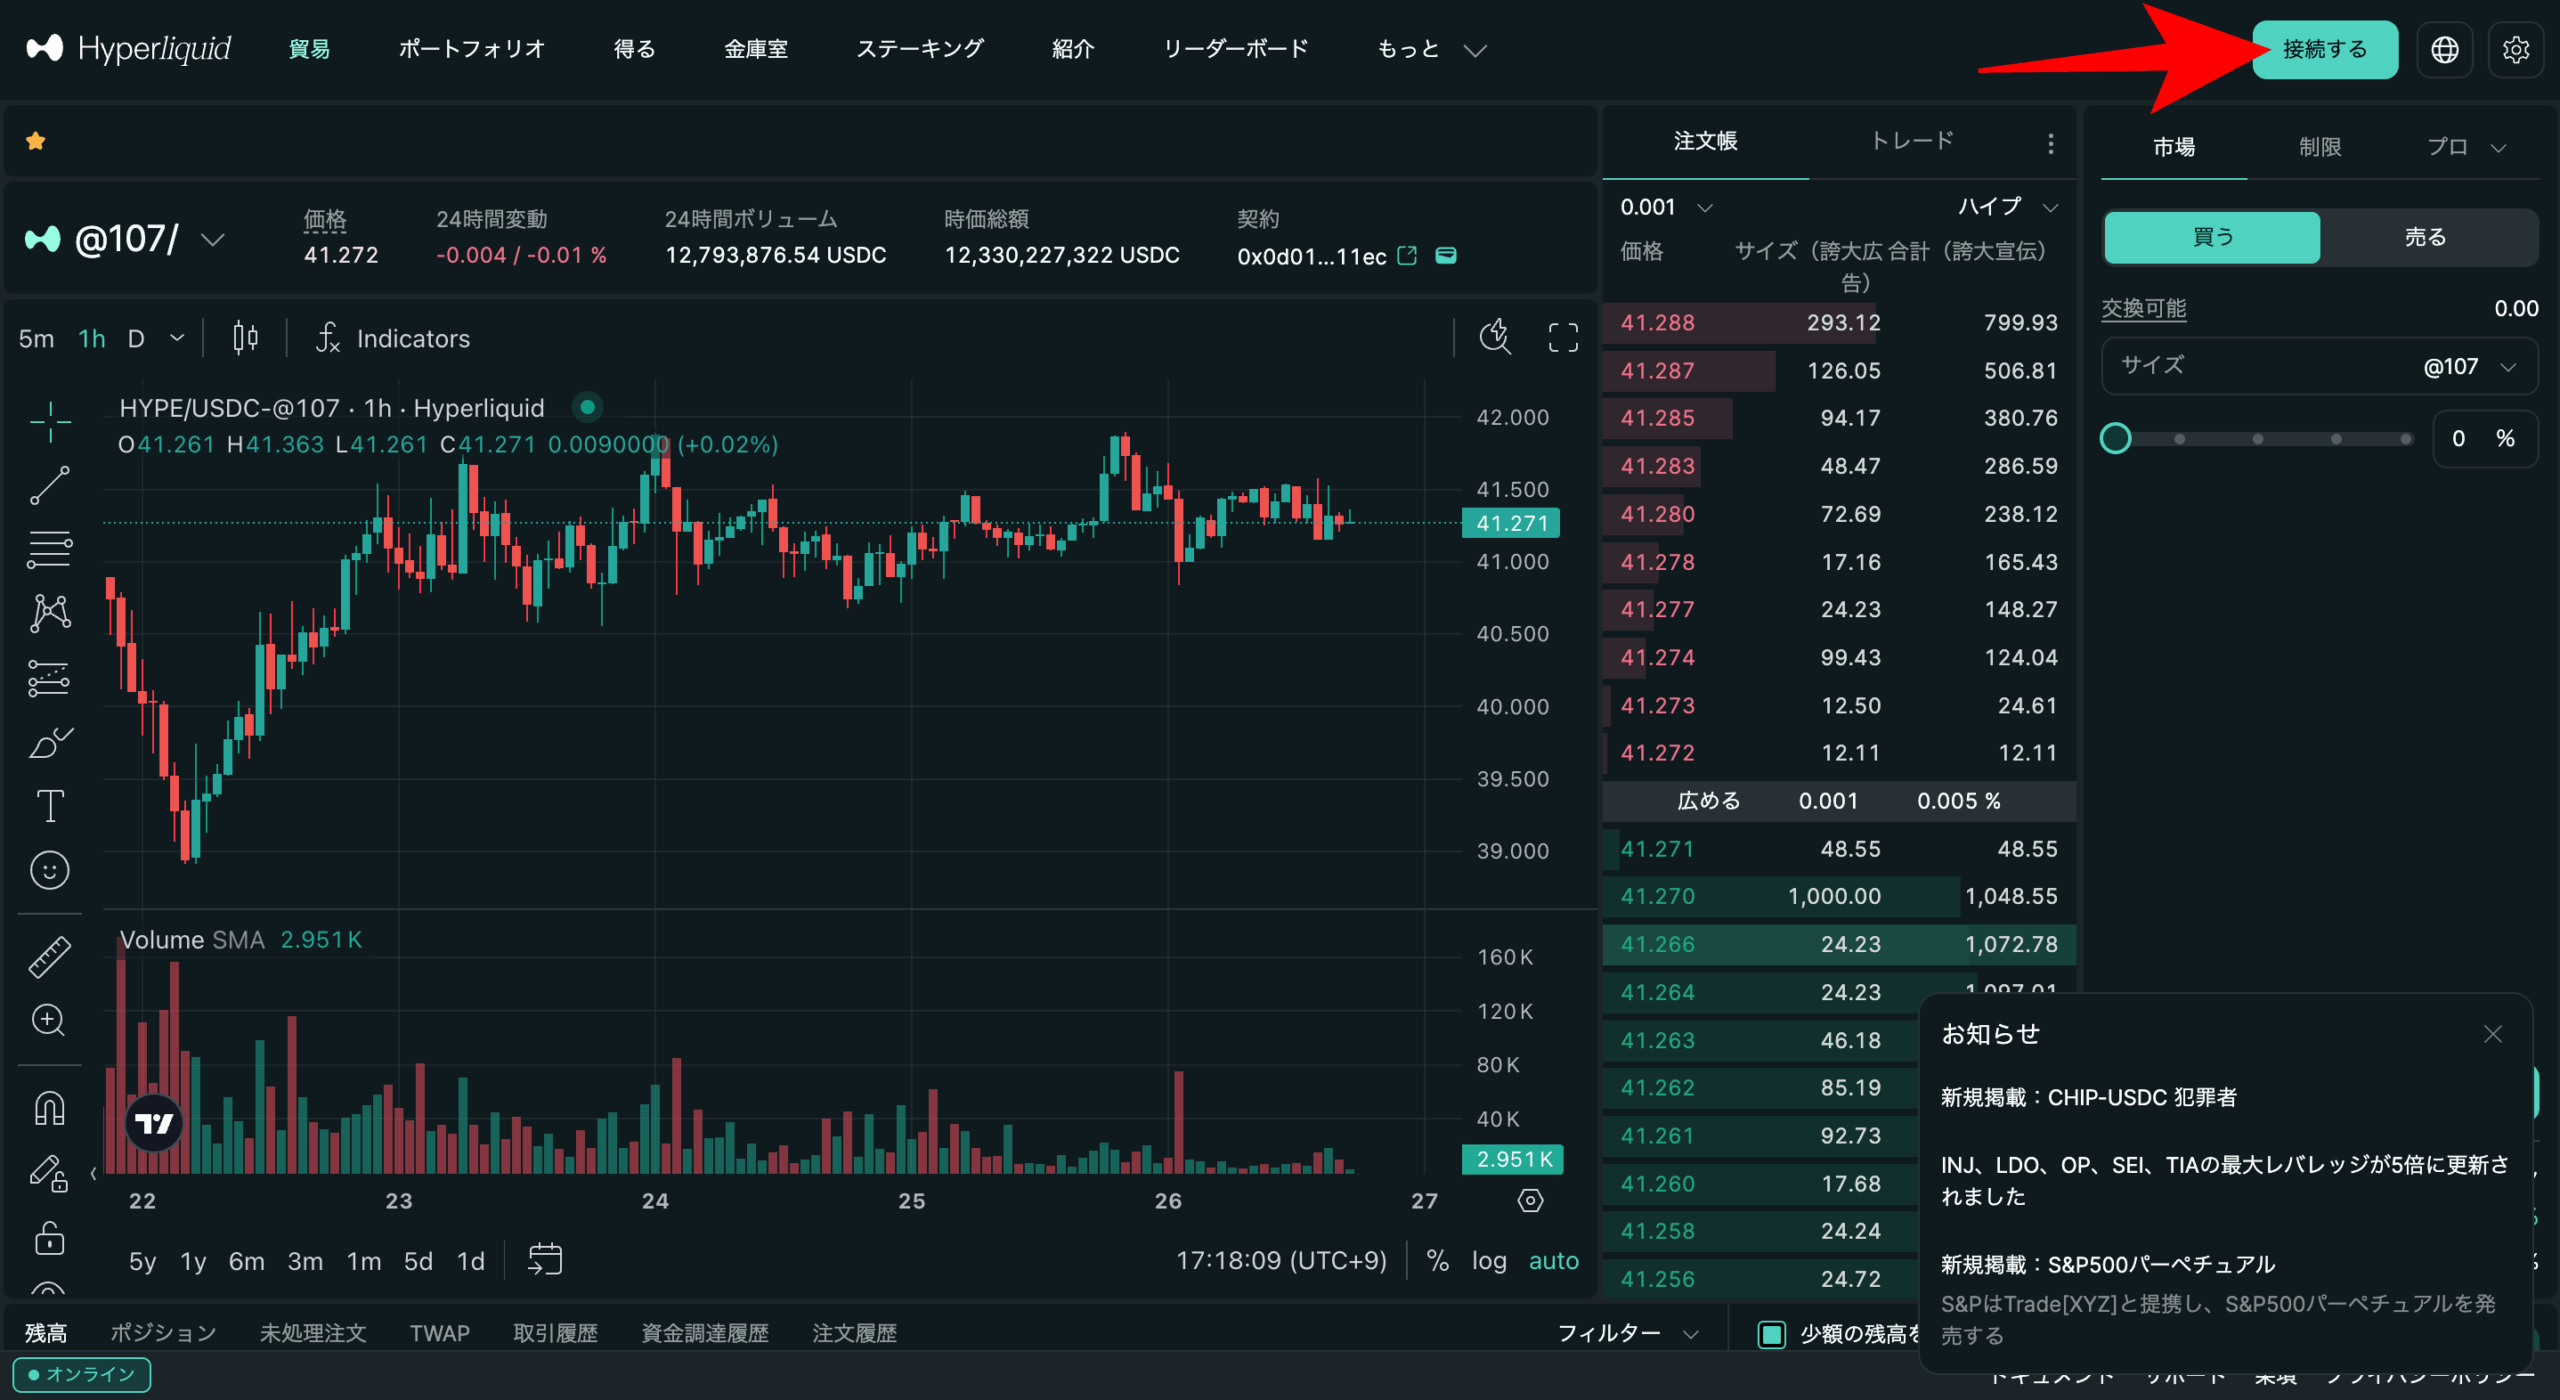The width and height of the screenshot is (2560, 1400).
Task: Set chart interval to 5m
Action: [36, 338]
